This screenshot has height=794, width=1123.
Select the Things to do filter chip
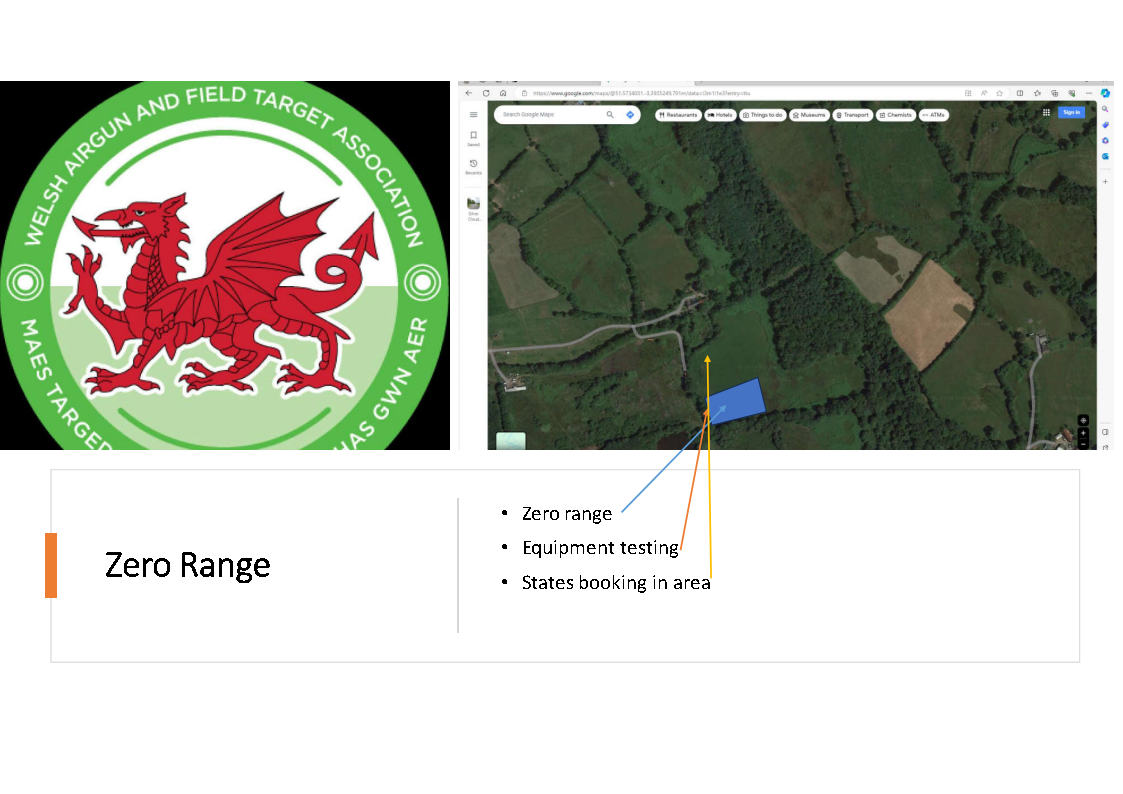pyautogui.click(x=763, y=115)
